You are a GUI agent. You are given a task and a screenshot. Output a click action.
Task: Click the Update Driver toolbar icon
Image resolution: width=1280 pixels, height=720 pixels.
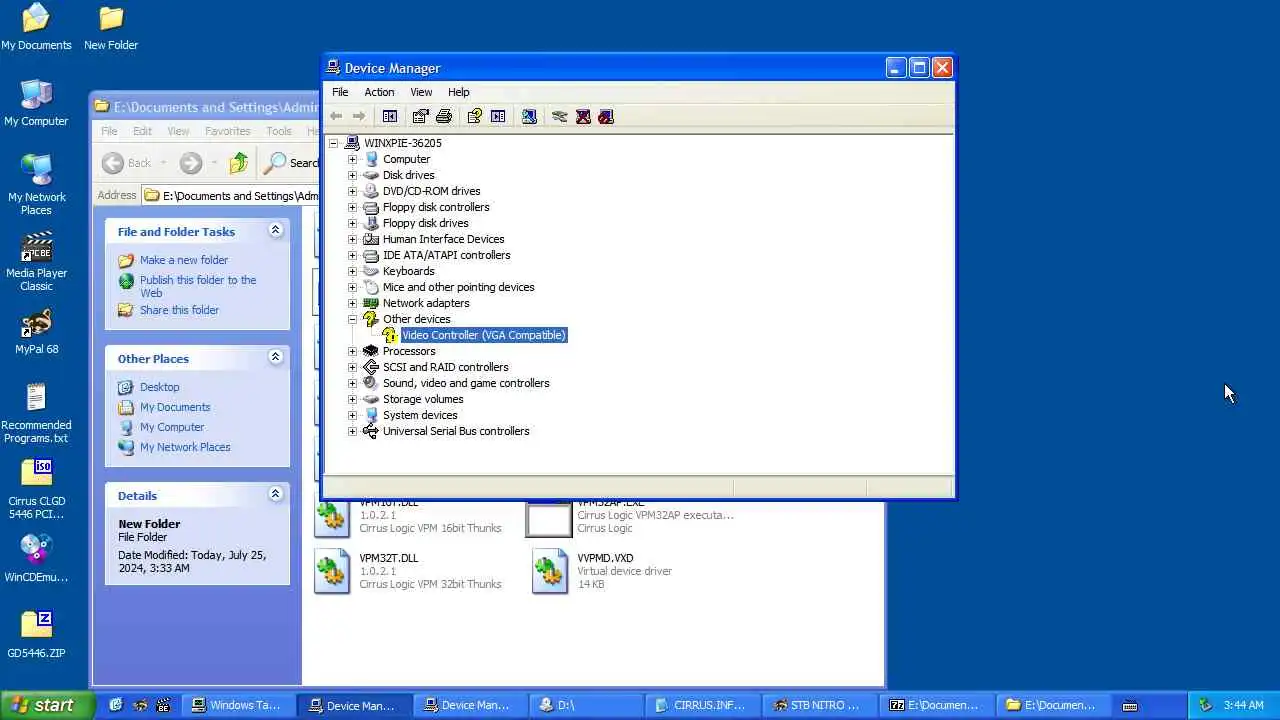(x=560, y=116)
